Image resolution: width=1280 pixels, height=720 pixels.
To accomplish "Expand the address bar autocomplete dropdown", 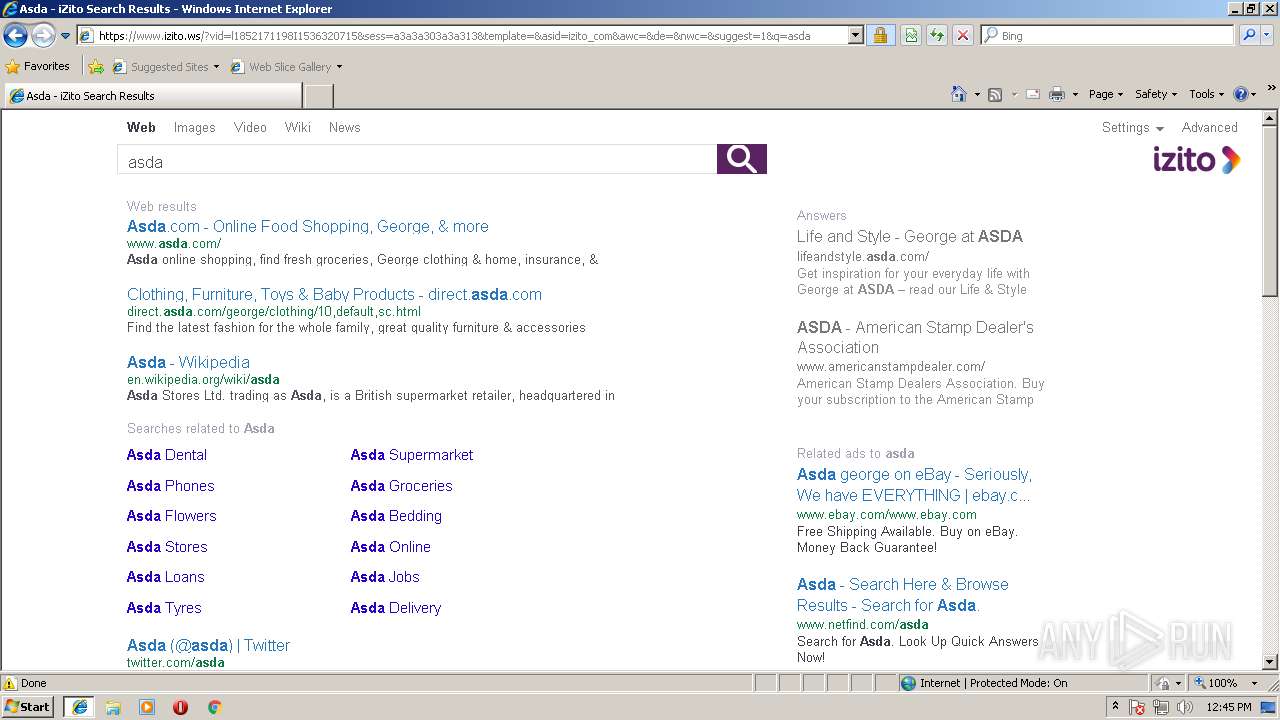I will (x=856, y=36).
